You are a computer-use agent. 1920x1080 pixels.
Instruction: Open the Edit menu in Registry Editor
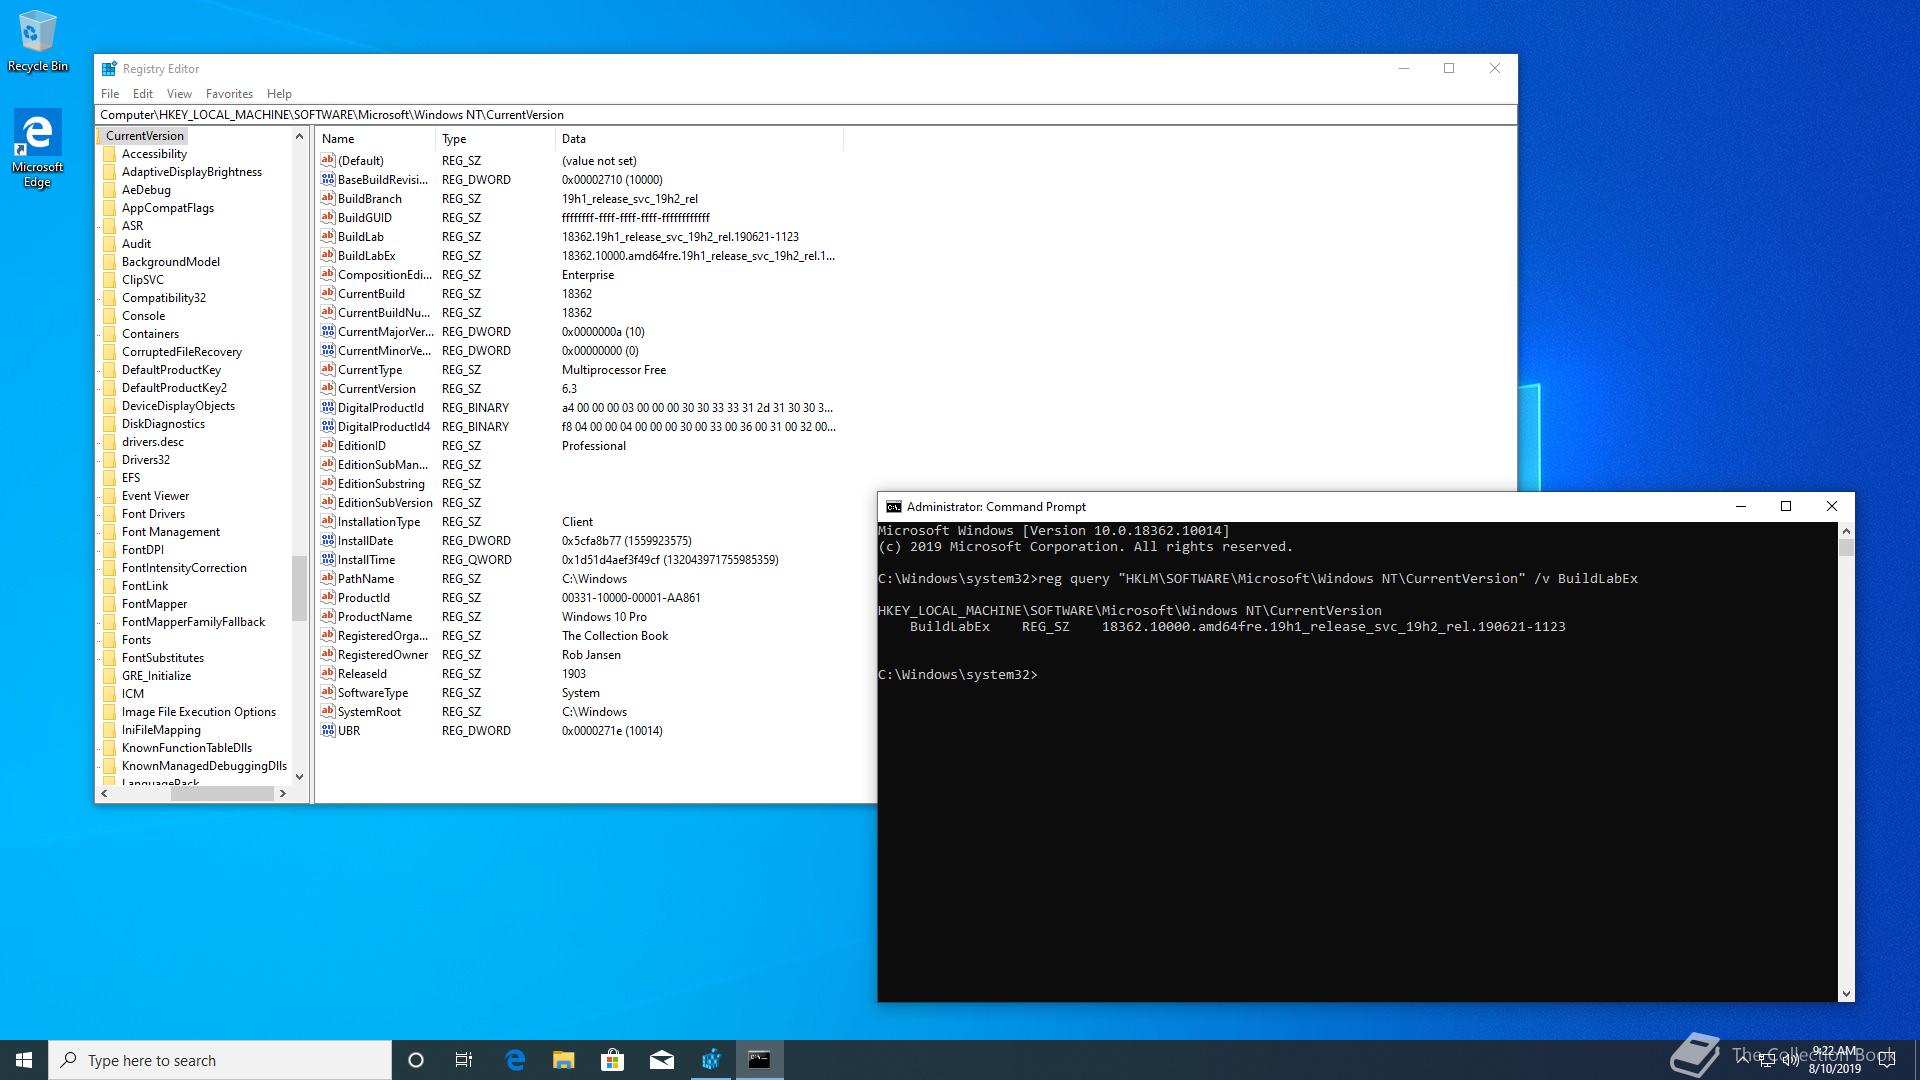(x=143, y=94)
